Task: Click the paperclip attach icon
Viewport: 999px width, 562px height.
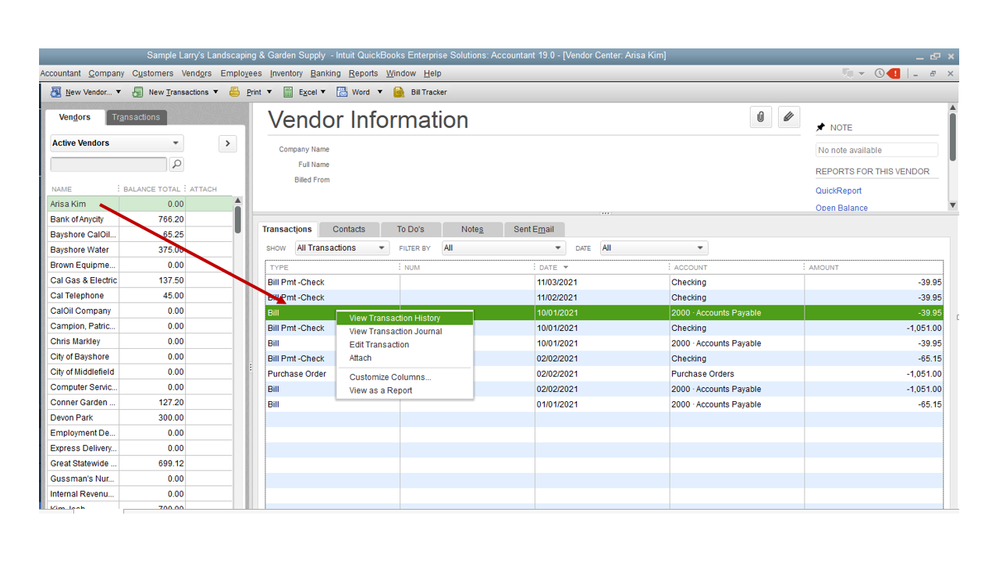Action: 761,117
